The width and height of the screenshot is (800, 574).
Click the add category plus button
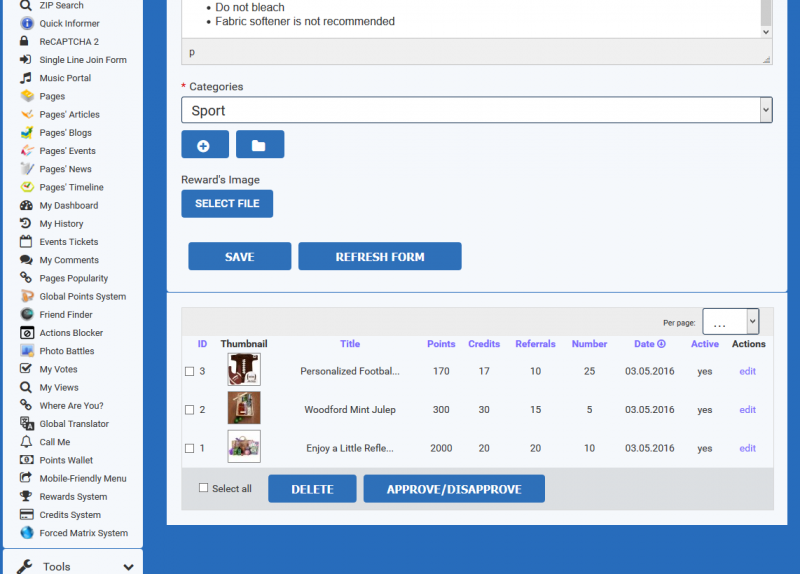[205, 144]
